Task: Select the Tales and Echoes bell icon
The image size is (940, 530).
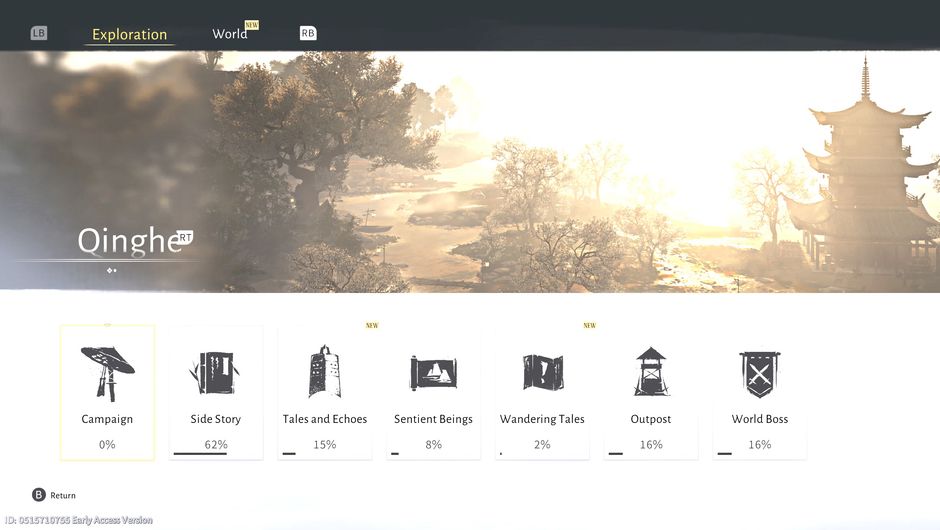Action: pyautogui.click(x=324, y=372)
